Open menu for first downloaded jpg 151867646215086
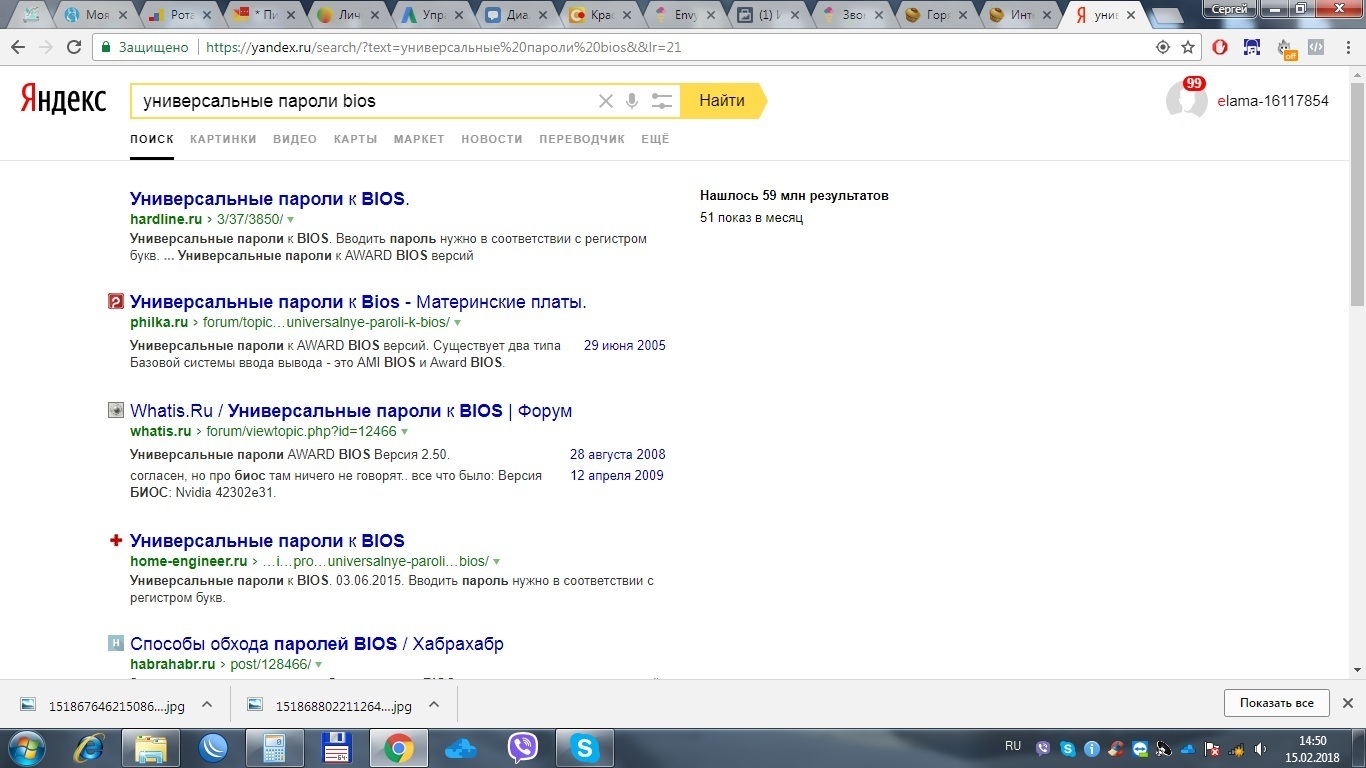1366x768 pixels. pyautogui.click(x=207, y=704)
